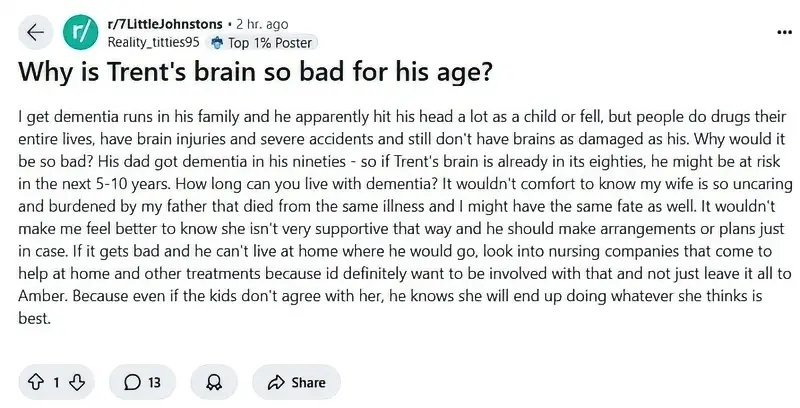Go back using the left arrow

36,32
